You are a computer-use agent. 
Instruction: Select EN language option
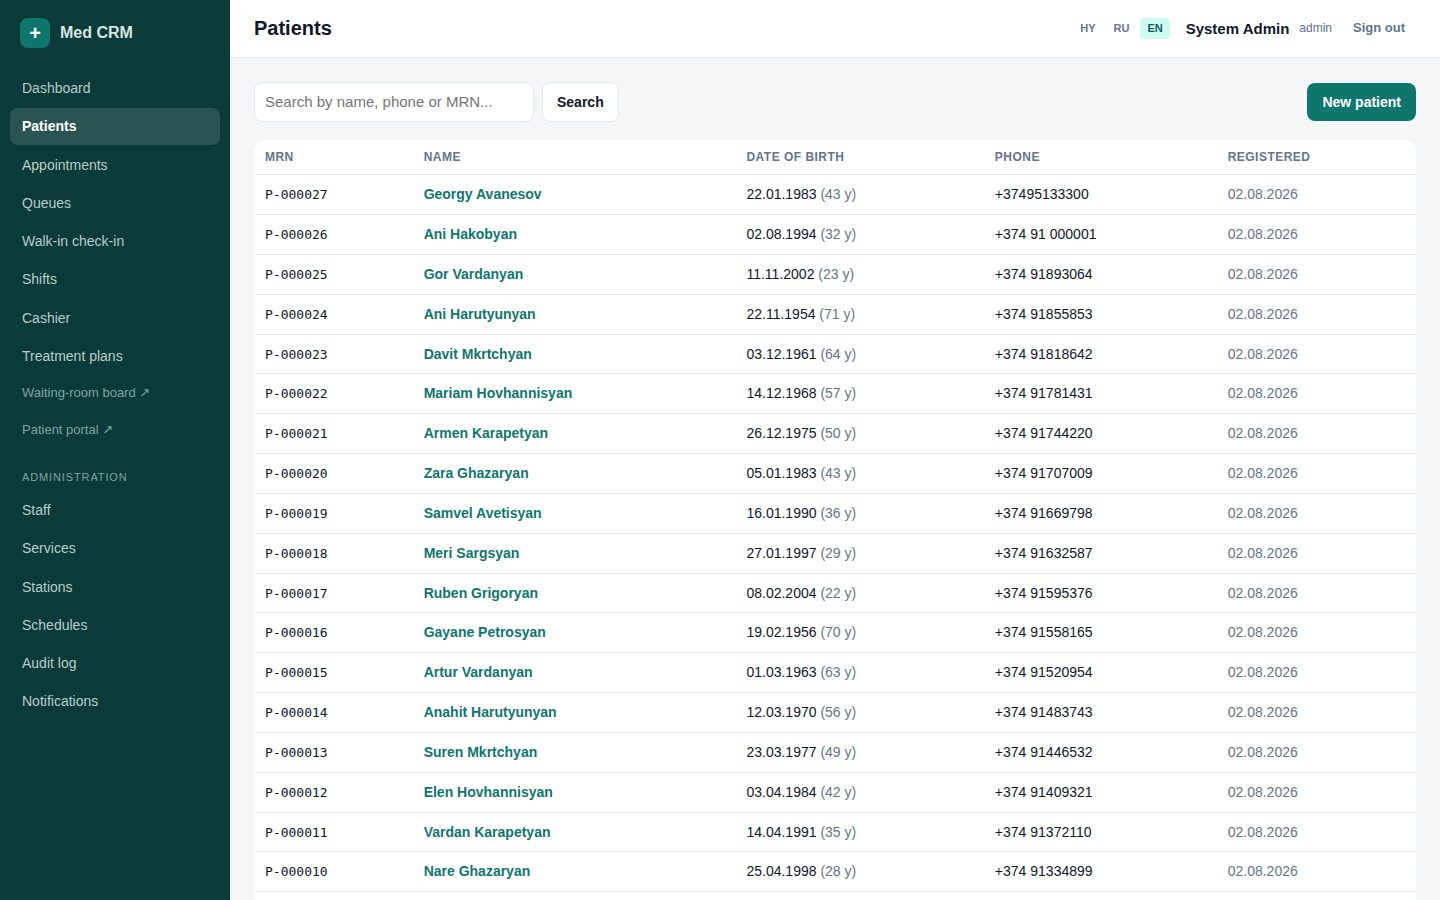1155,28
